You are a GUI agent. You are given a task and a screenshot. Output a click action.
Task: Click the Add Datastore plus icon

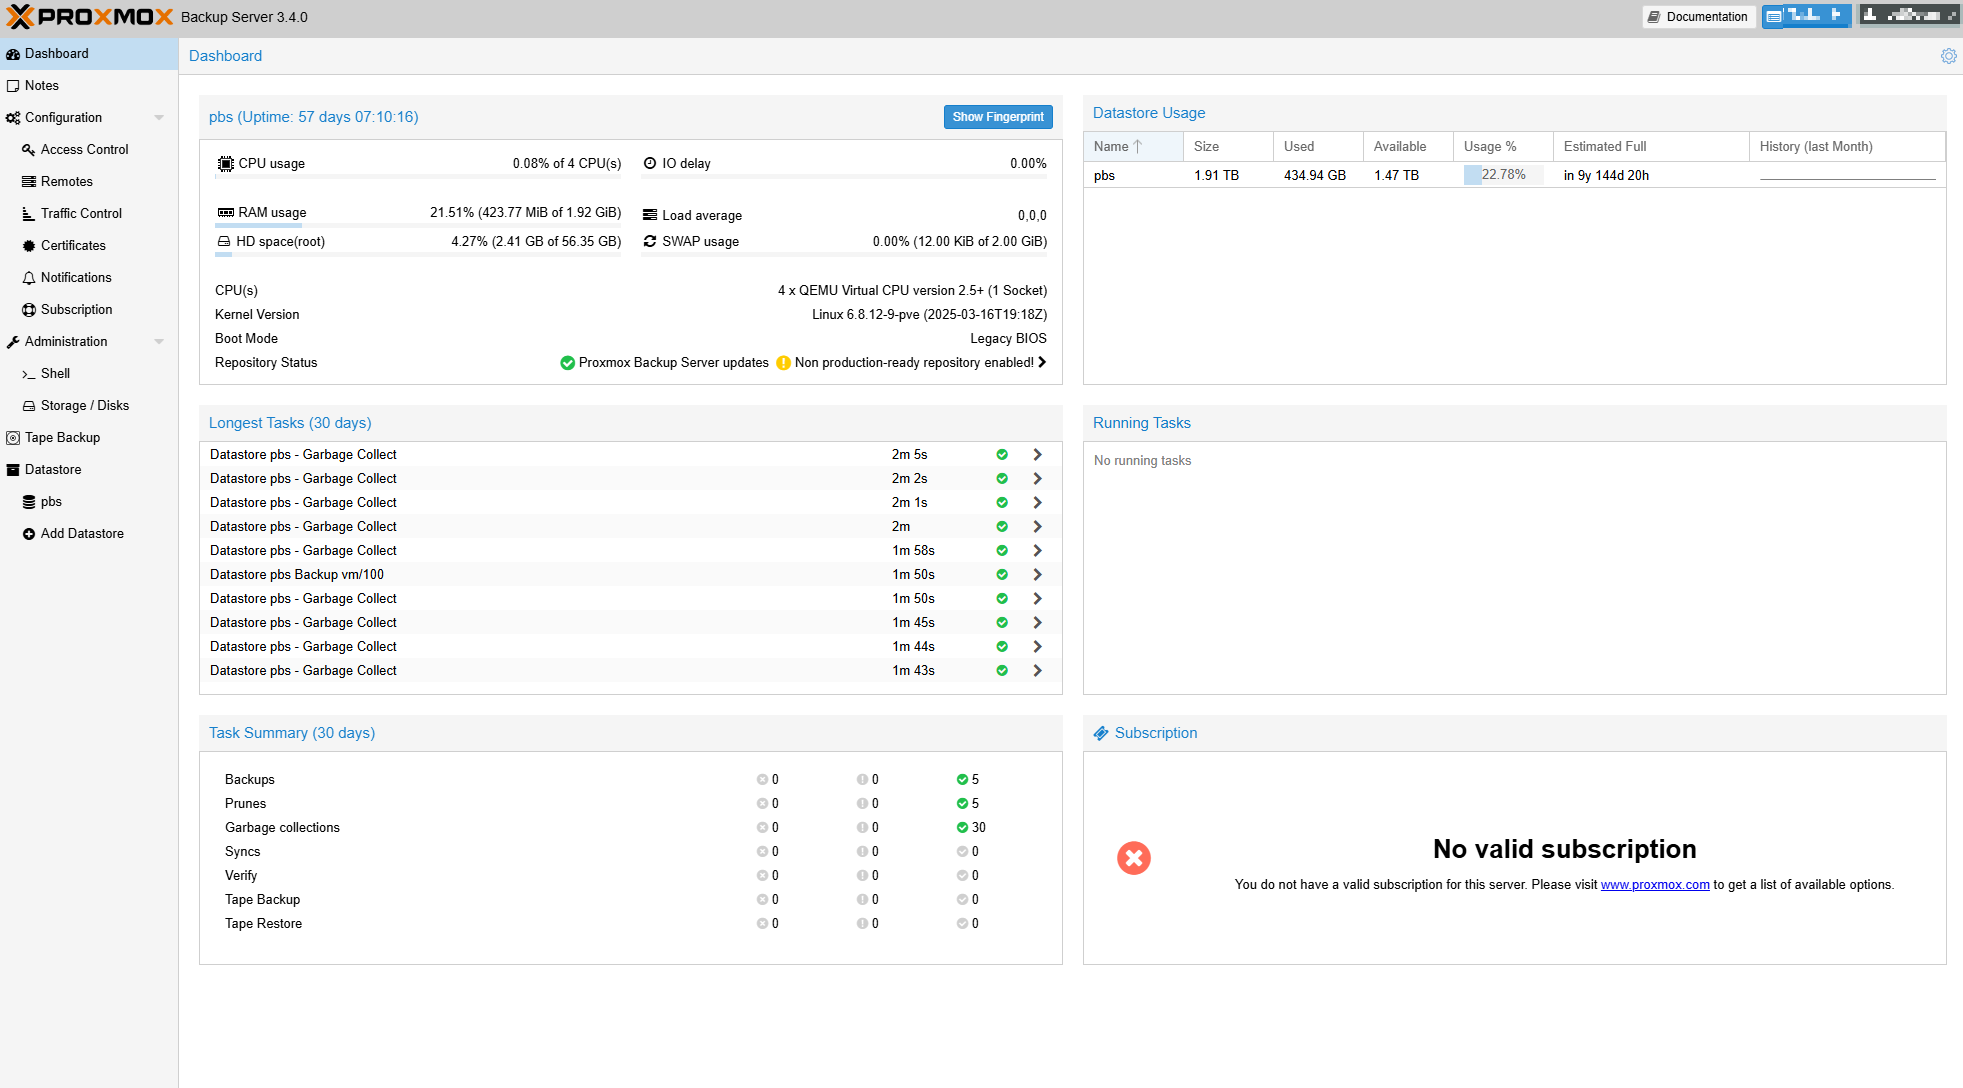tap(29, 534)
